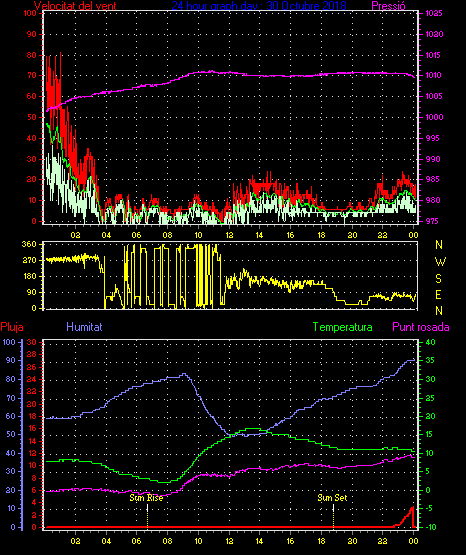Click the 'Sun Set' marker label
466x555 pixels.
[332, 498]
